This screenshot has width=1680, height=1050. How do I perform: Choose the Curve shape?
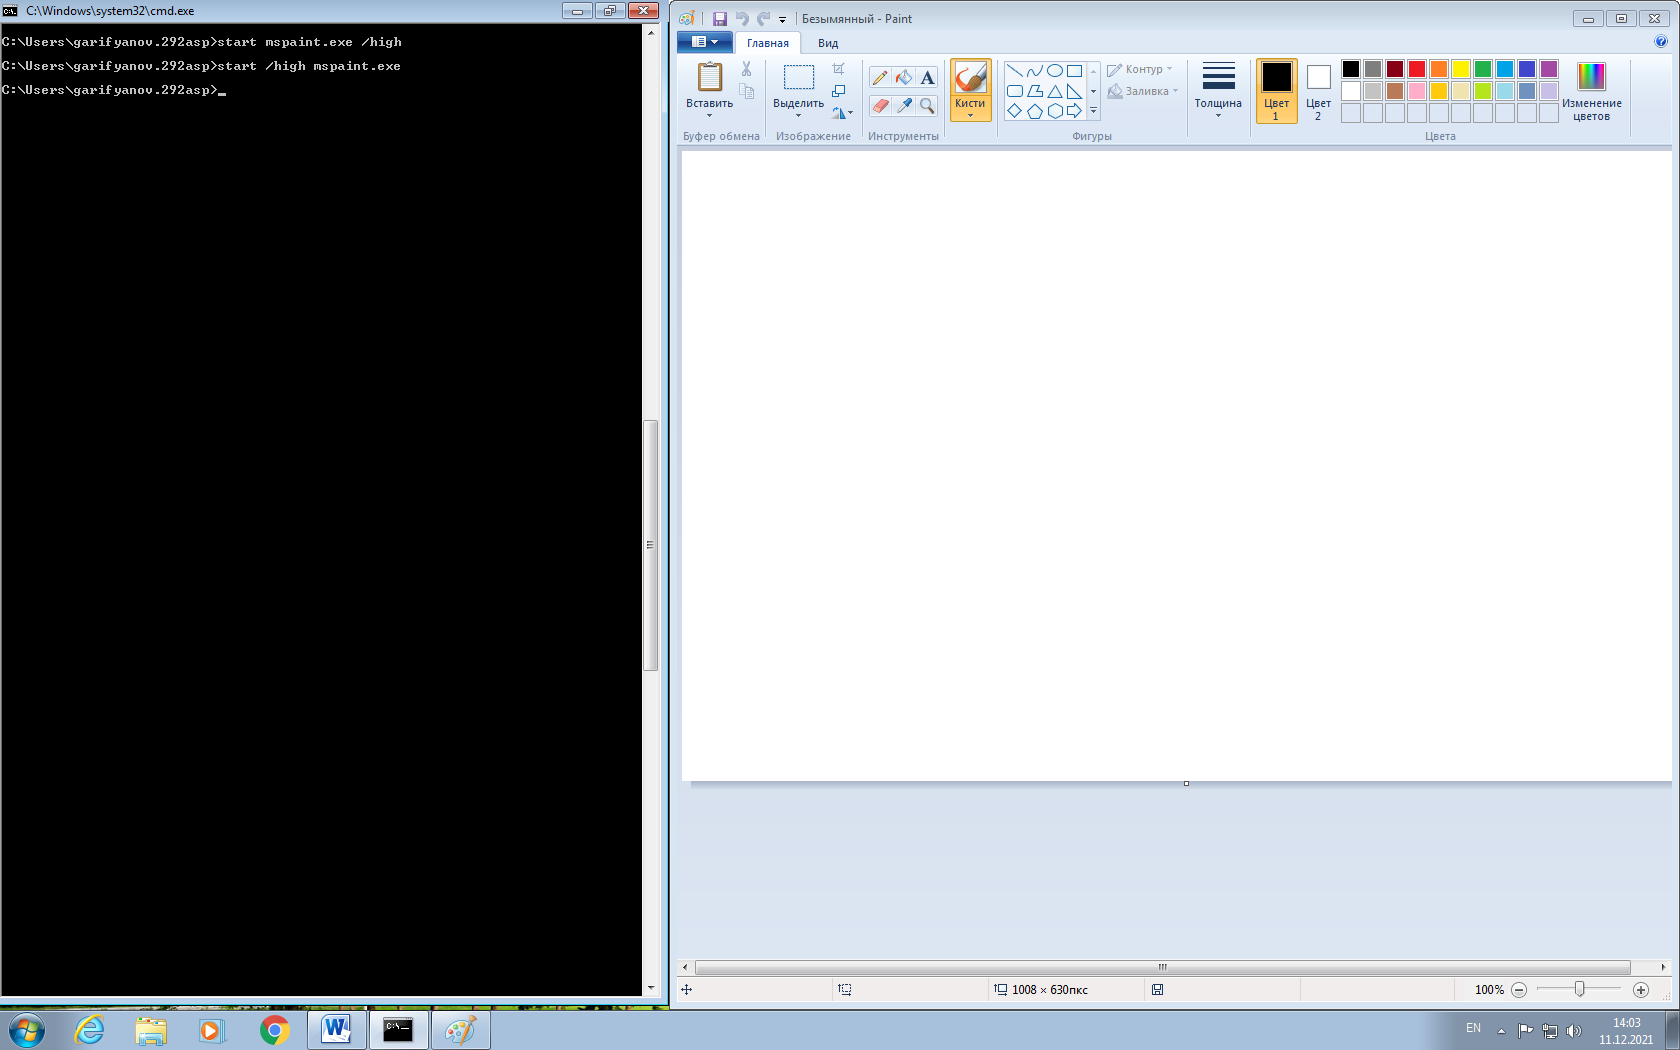[1035, 71]
